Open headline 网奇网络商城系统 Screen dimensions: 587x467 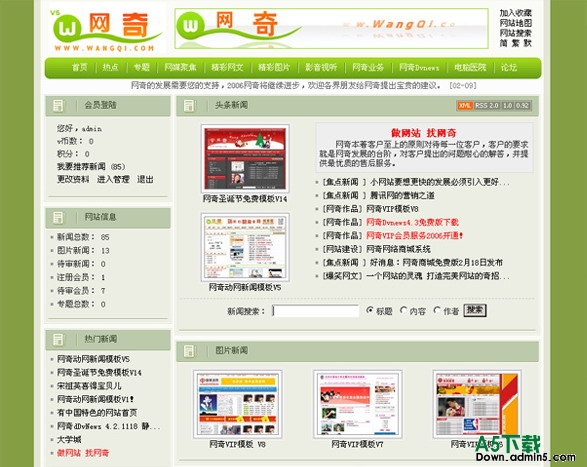click(x=398, y=249)
